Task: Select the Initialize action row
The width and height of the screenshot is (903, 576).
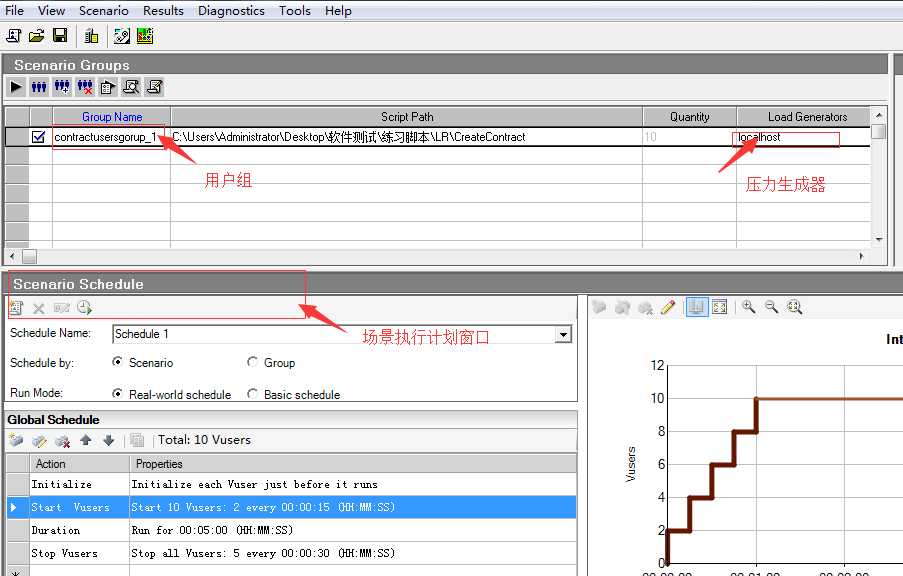Action: pos(291,484)
